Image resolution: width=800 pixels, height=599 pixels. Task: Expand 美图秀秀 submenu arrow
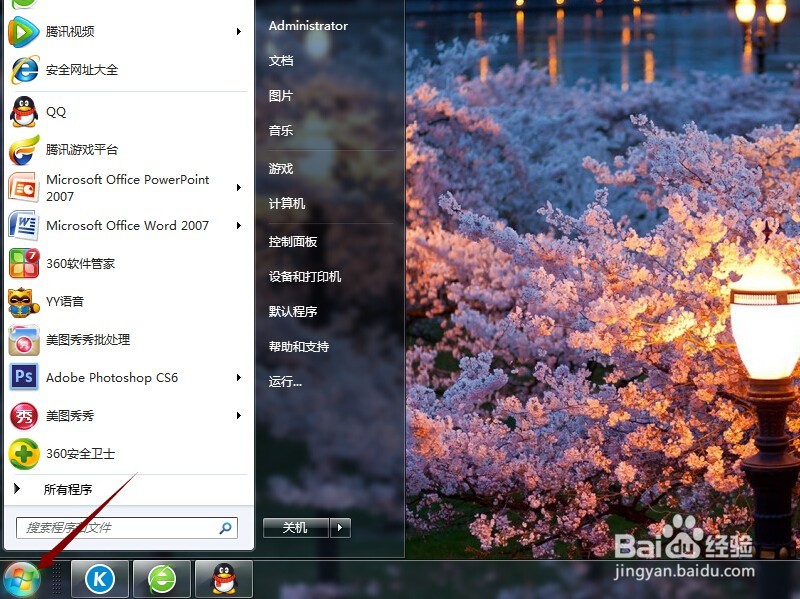pos(239,416)
